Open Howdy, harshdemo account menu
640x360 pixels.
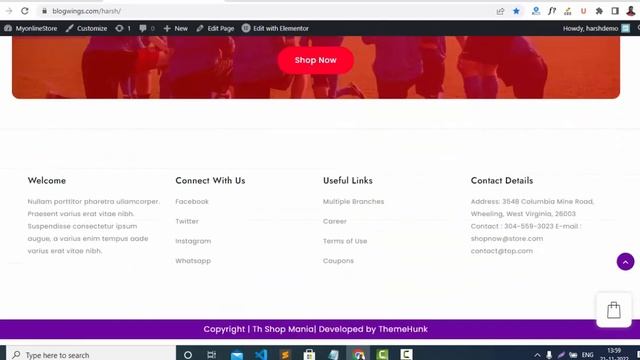(596, 28)
